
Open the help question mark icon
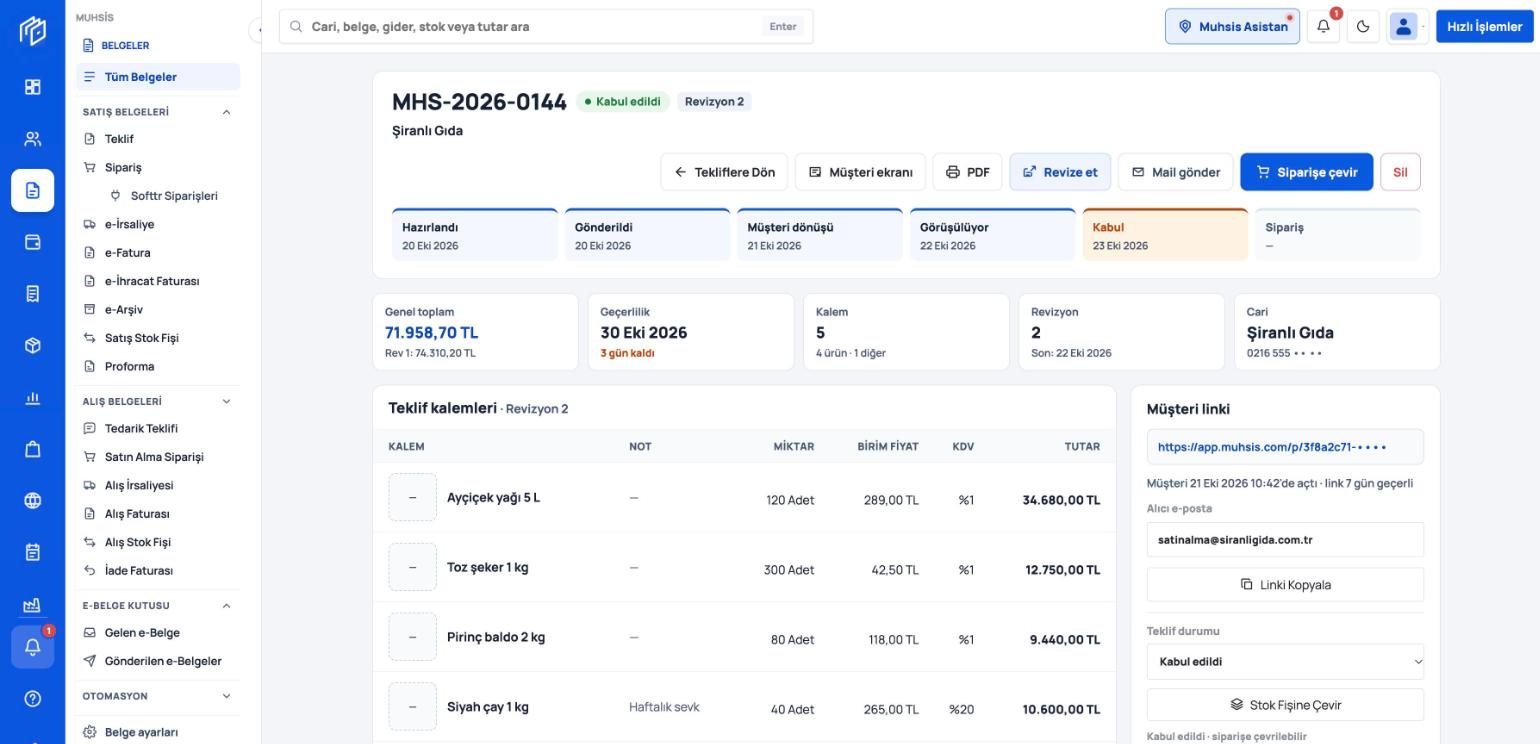(32, 699)
